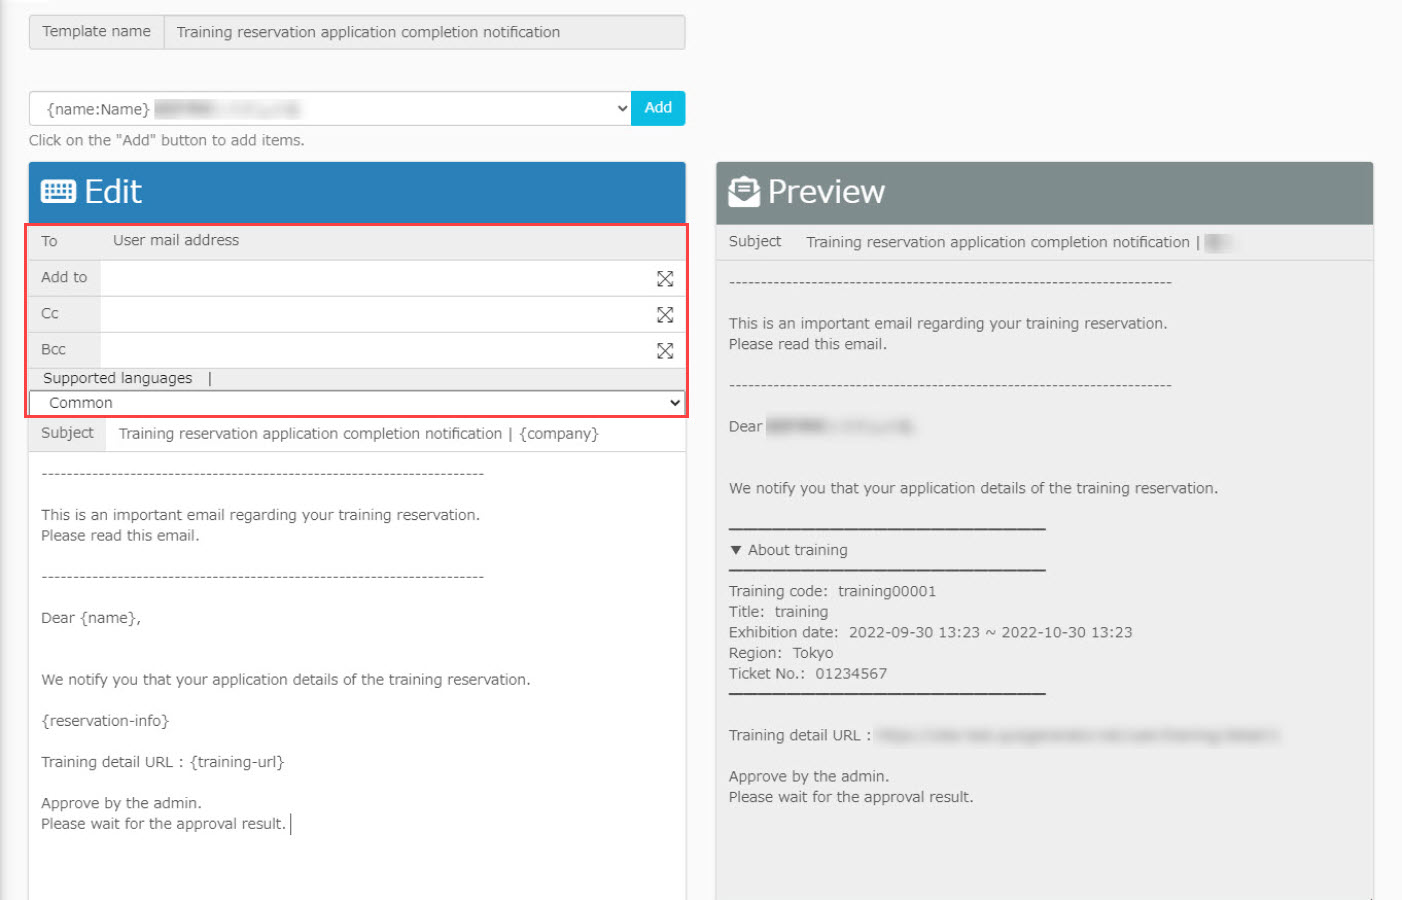
Task: Click into the Add to address field
Action: pos(376,279)
